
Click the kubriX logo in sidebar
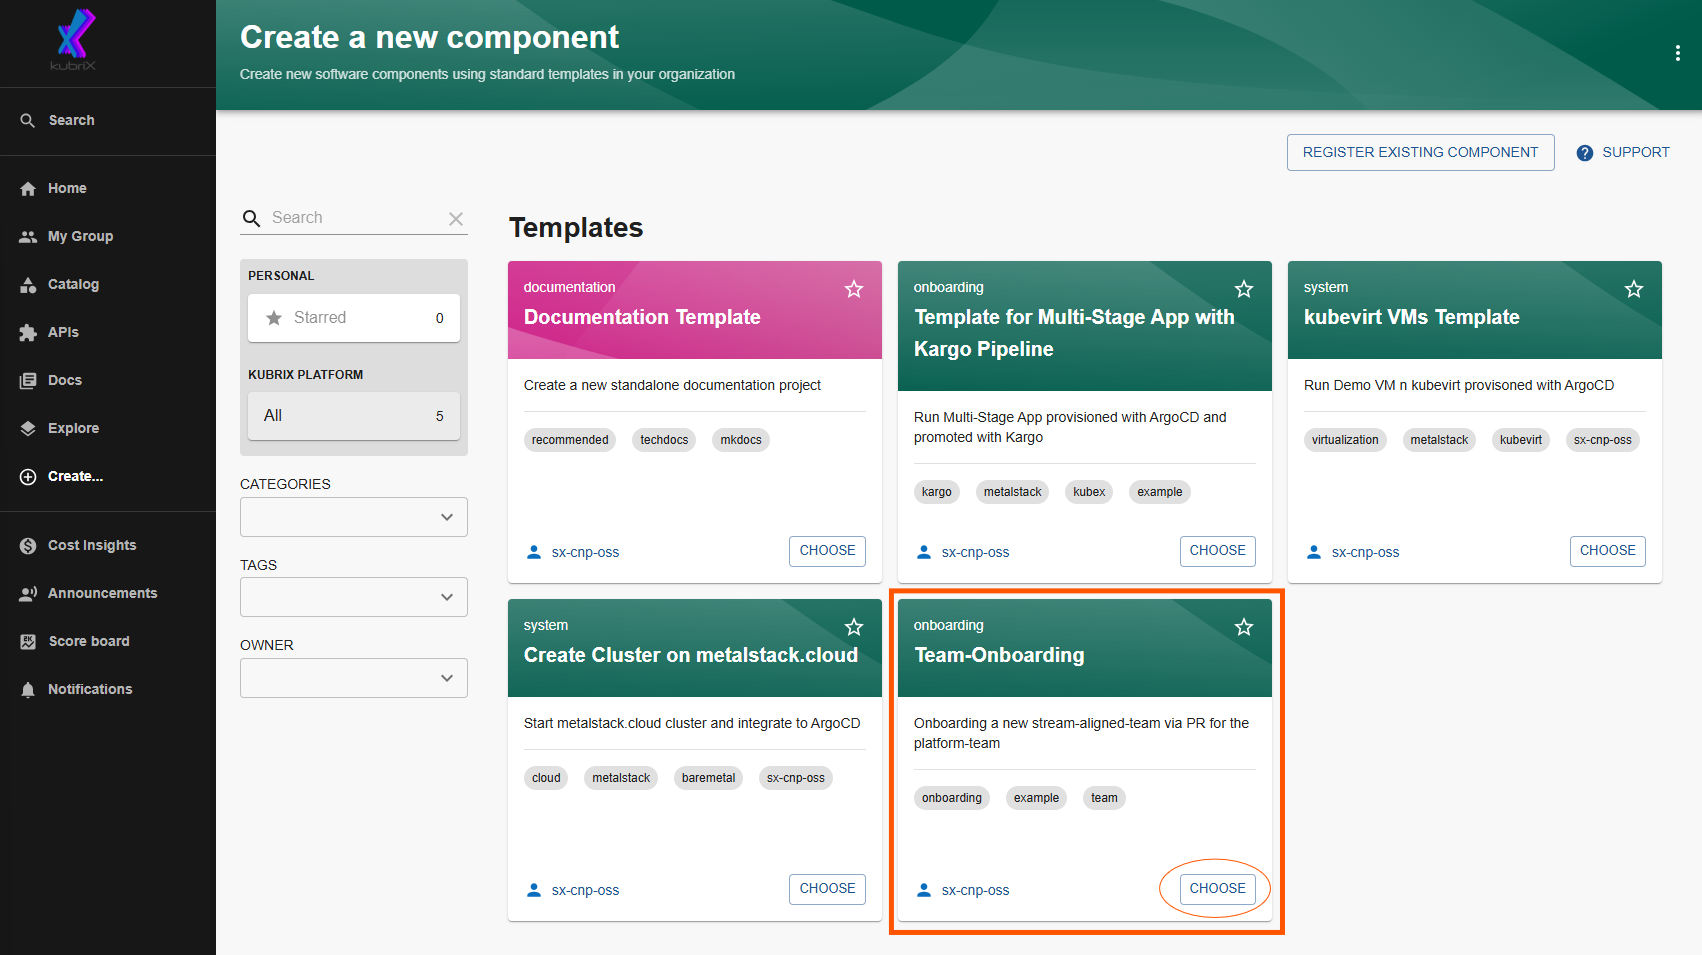coord(75,40)
